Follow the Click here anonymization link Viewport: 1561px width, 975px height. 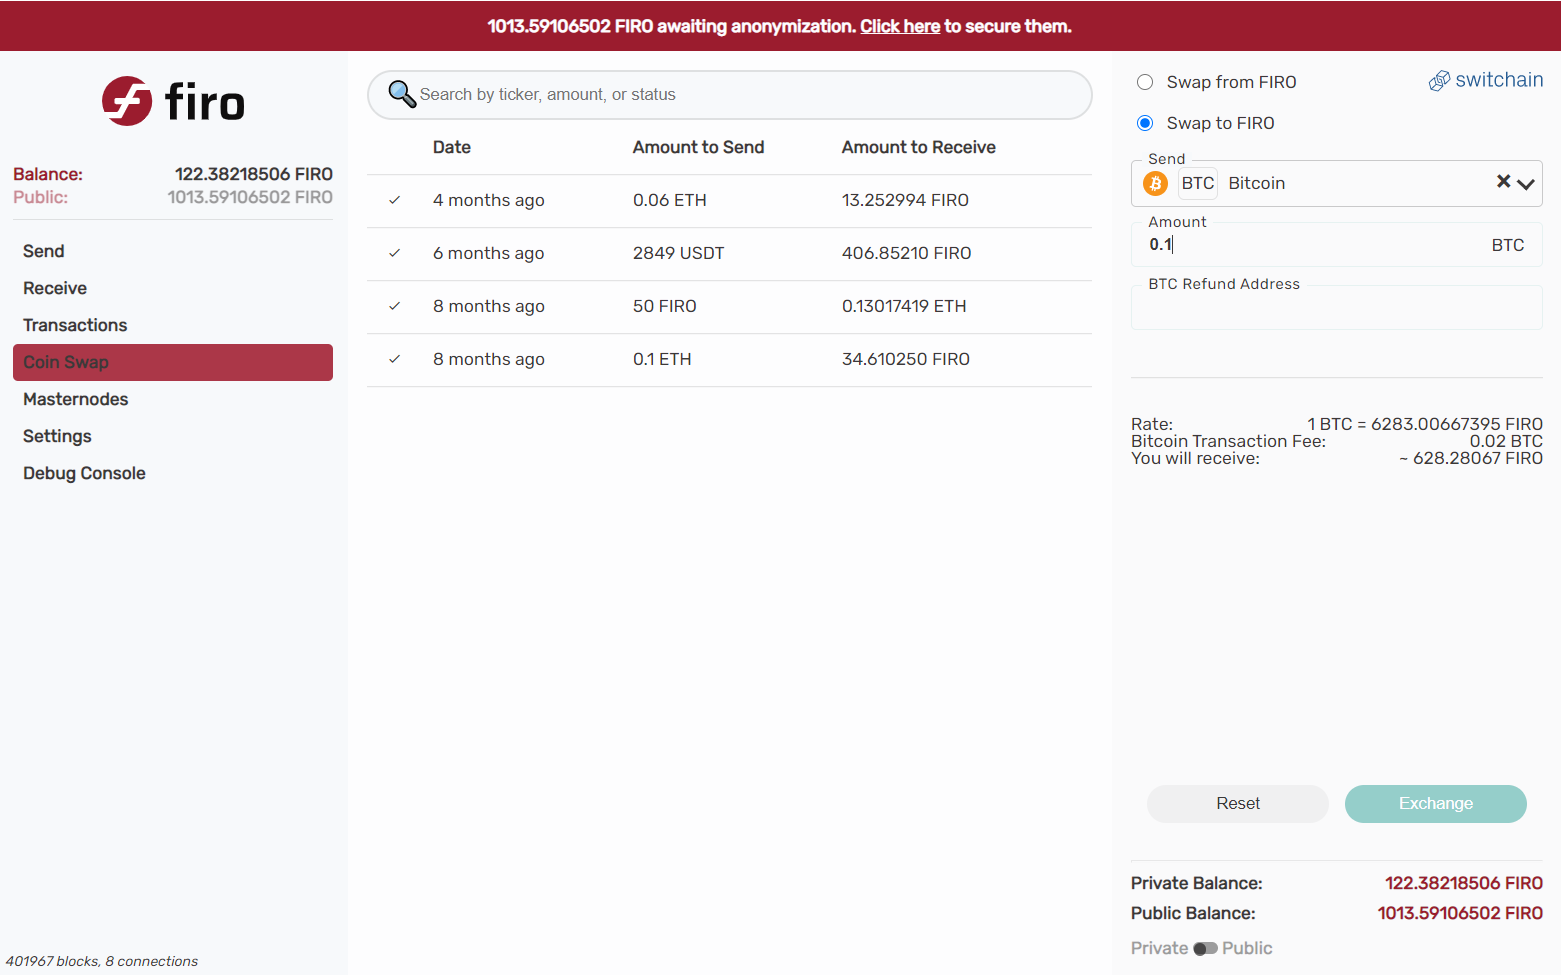point(900,26)
